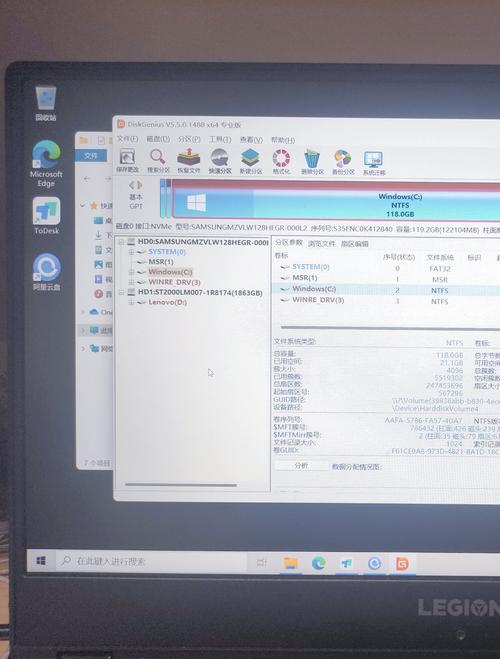This screenshot has width=500, height=659.
Task: Click the Save Changes (保存更改) toolbar icon
Action: [128, 161]
